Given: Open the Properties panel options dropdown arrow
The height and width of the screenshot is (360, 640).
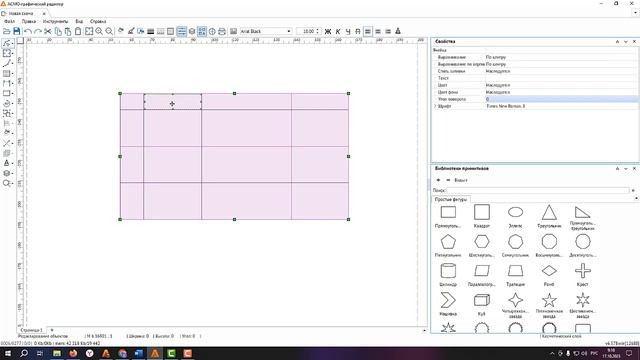Looking at the screenshot, I should tap(626, 42).
